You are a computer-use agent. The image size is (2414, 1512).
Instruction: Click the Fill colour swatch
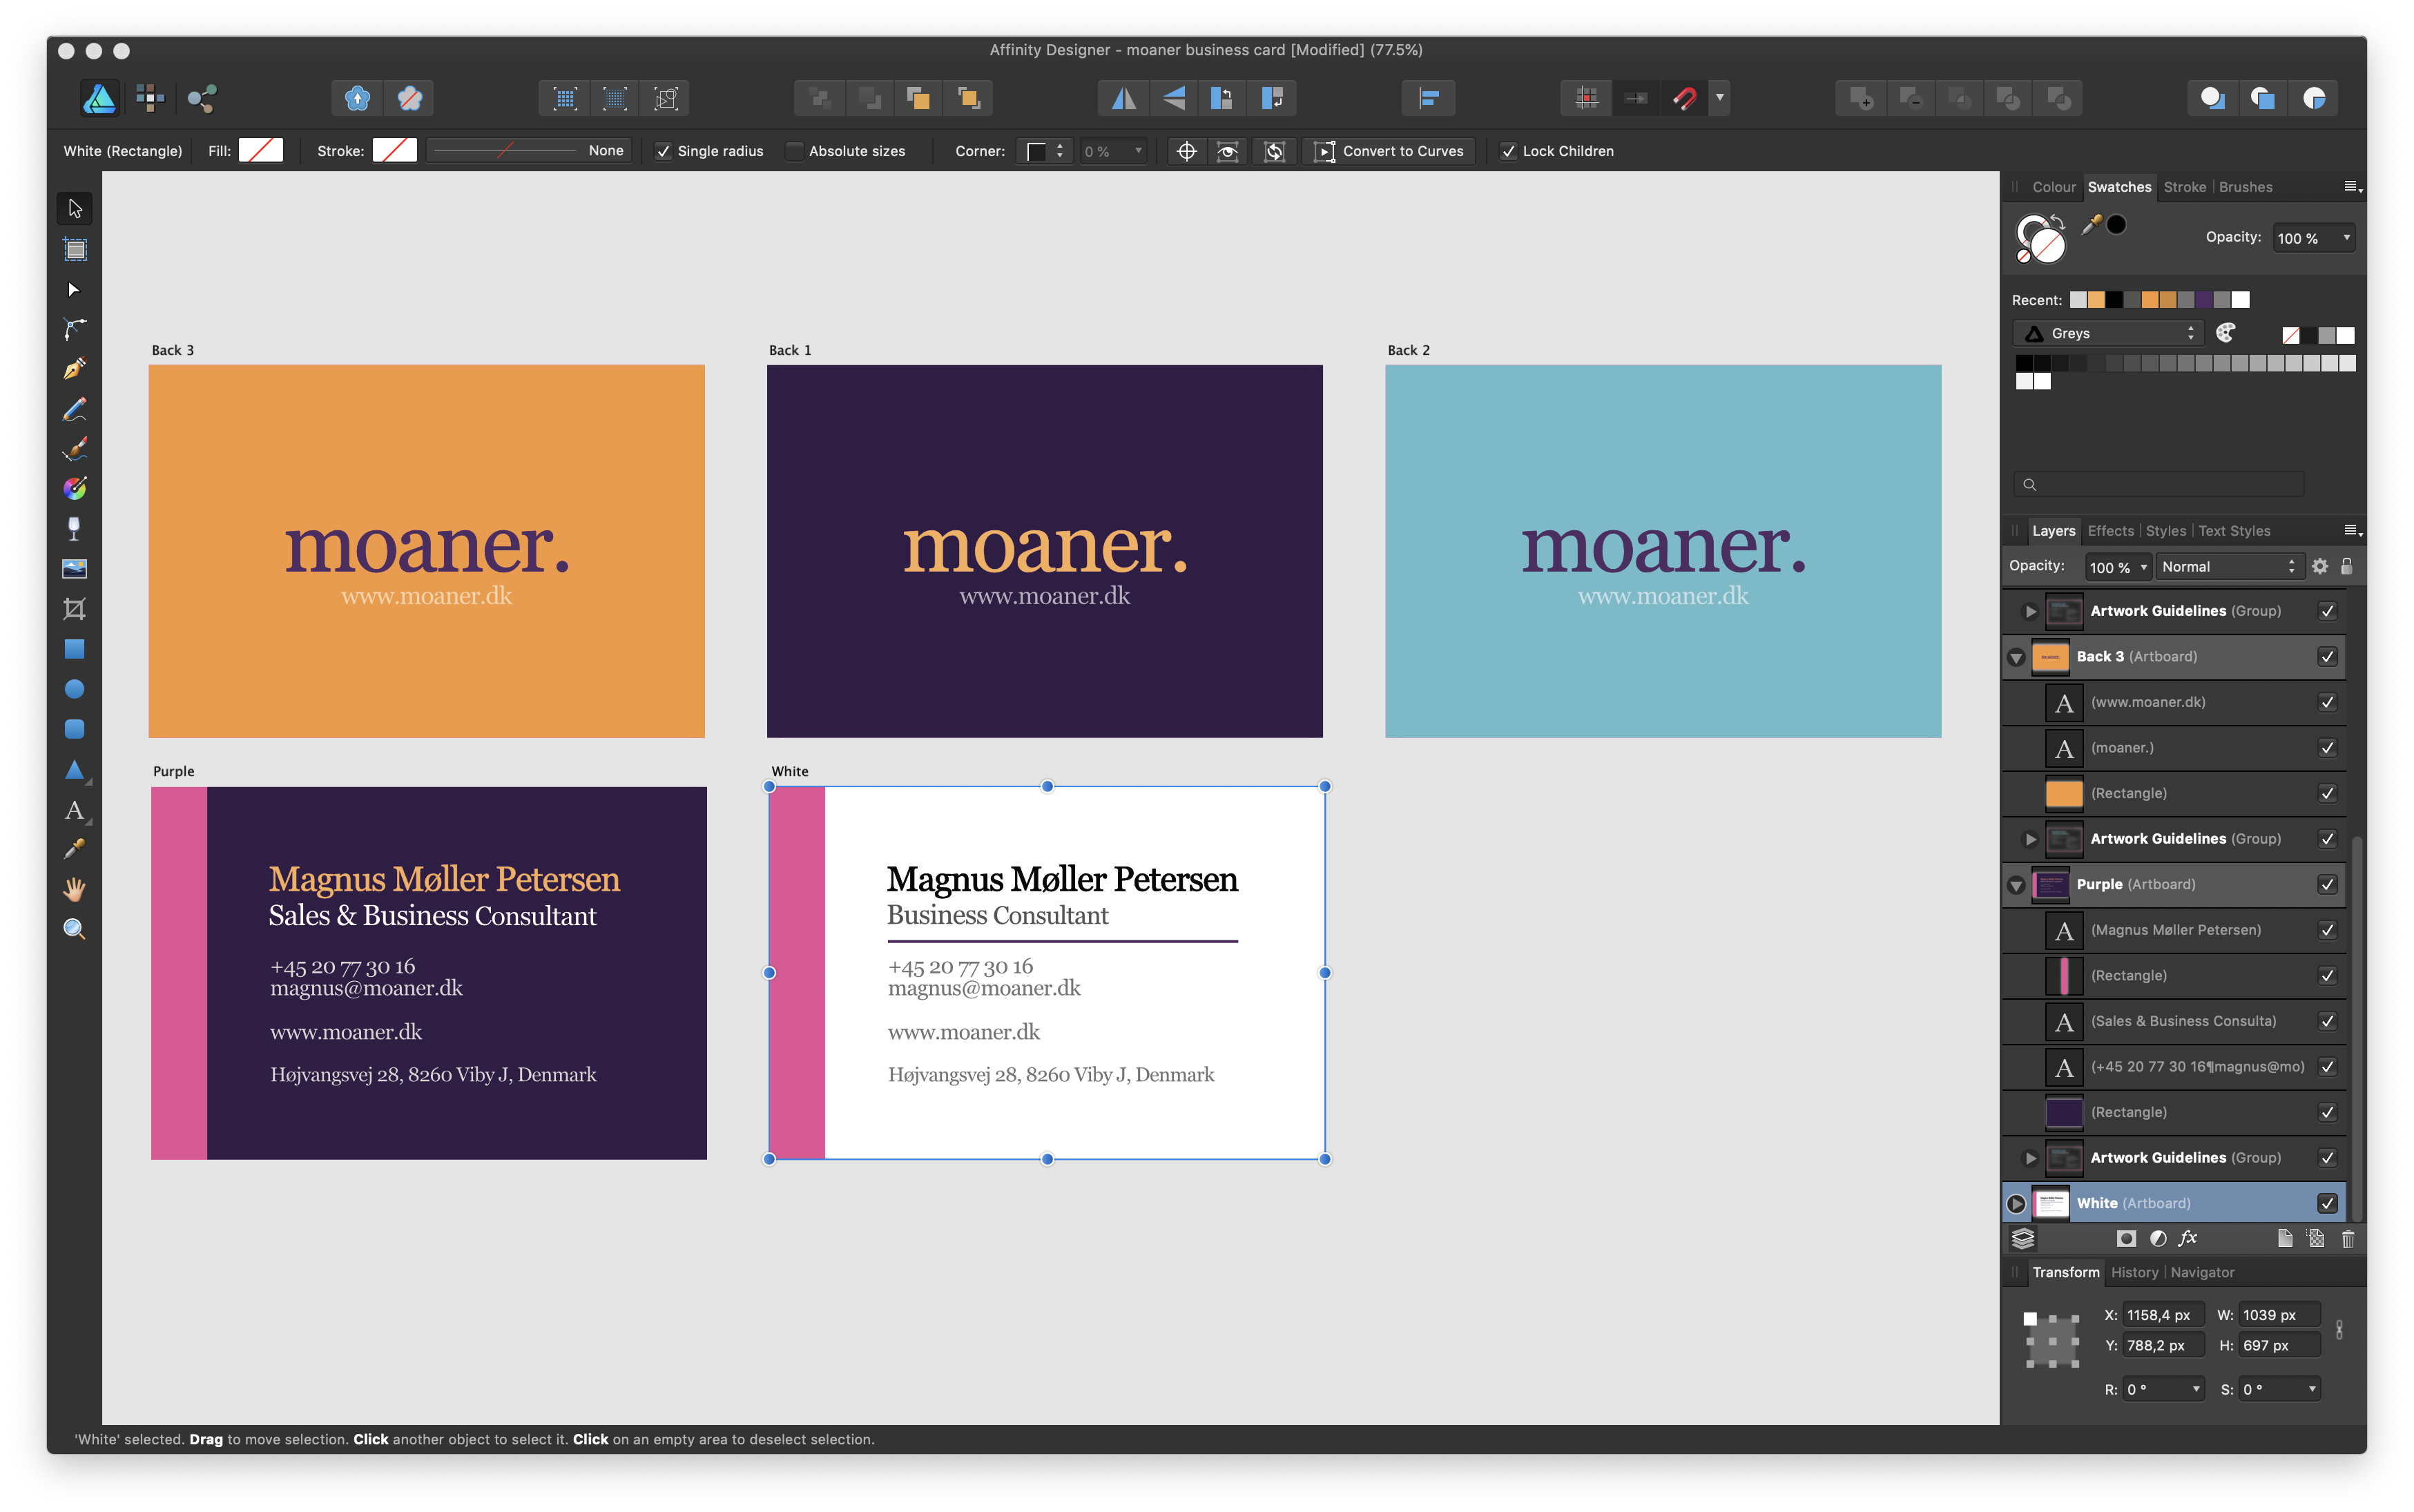(260, 151)
